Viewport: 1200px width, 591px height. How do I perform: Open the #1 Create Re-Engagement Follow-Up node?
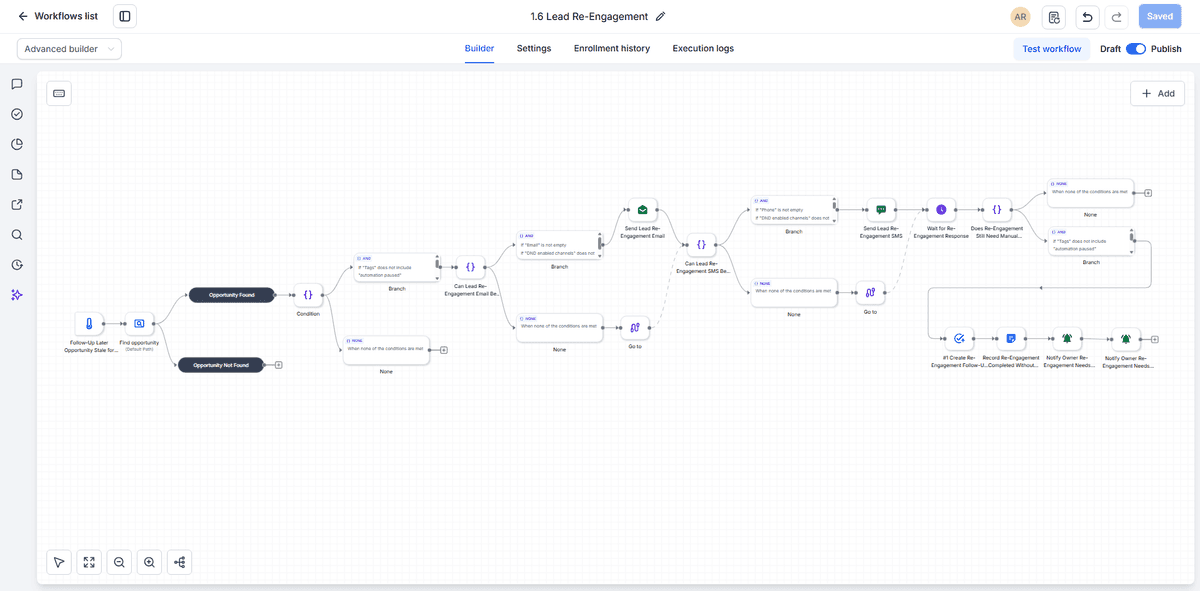[x=959, y=339]
